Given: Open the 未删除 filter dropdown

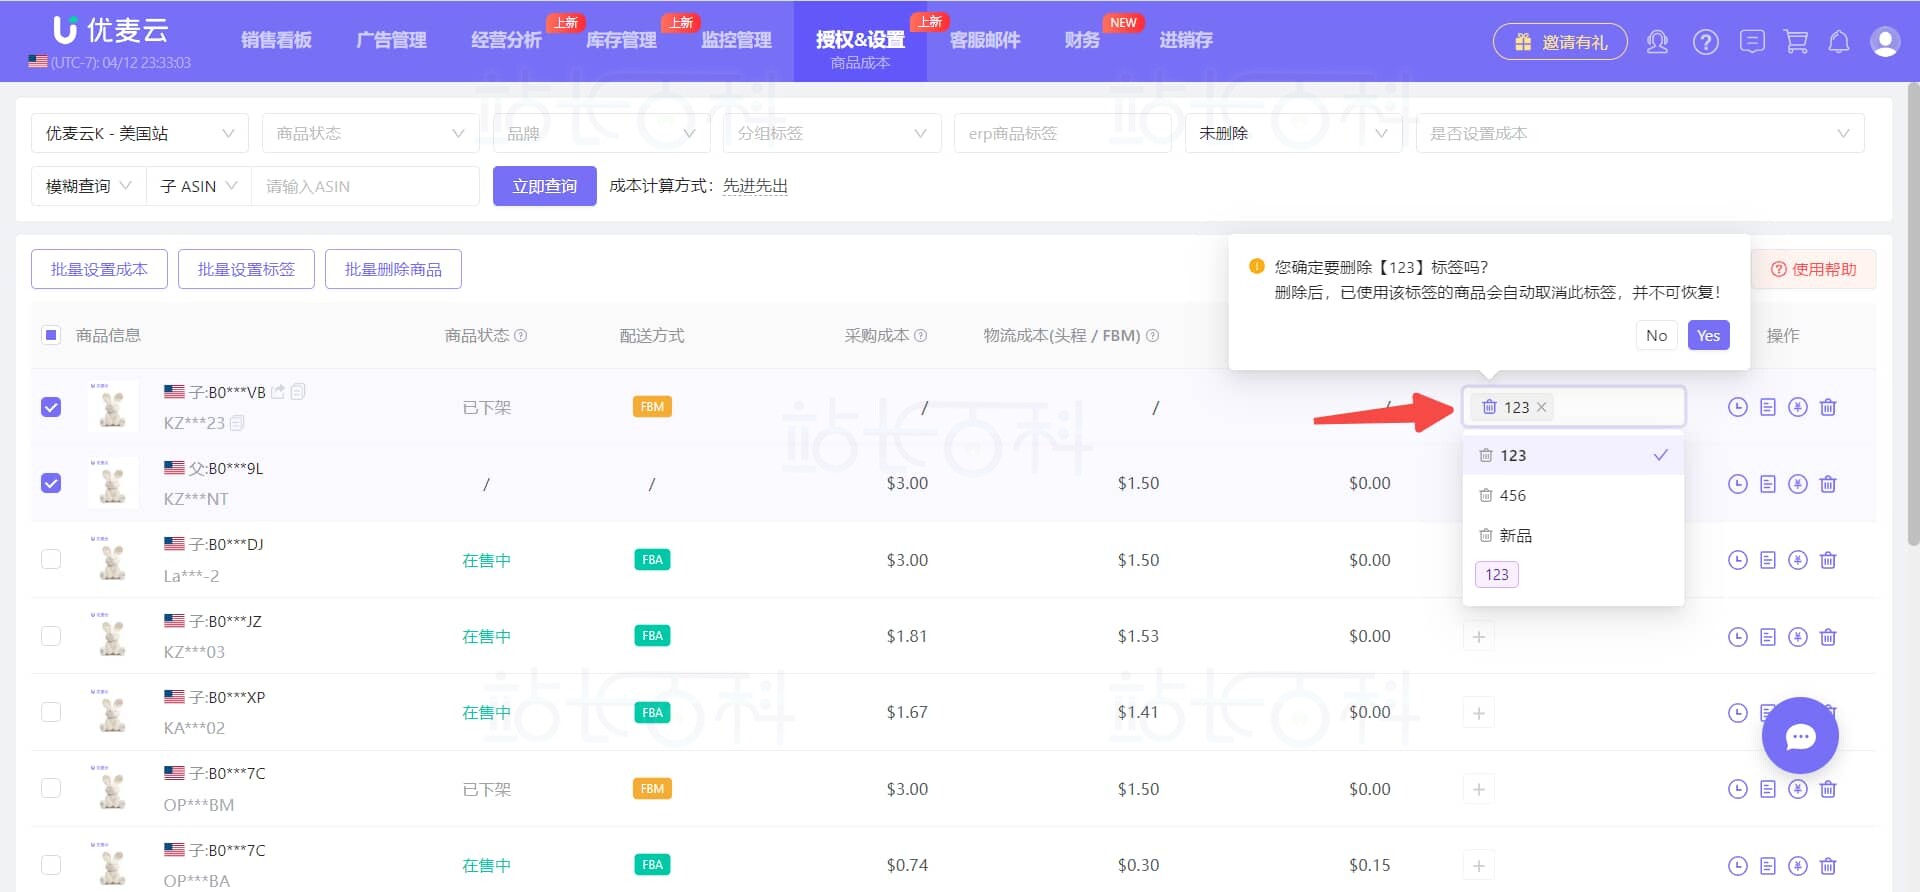Looking at the screenshot, I should coord(1293,133).
